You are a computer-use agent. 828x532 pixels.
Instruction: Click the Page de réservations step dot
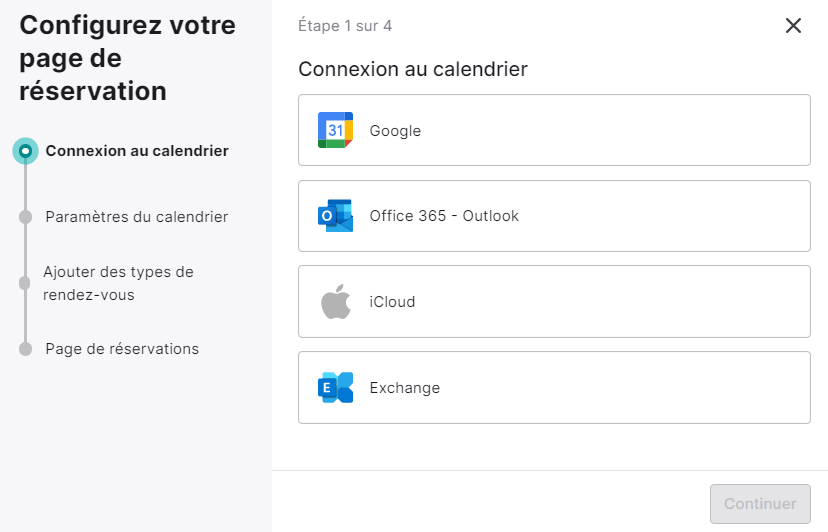coord(25,349)
